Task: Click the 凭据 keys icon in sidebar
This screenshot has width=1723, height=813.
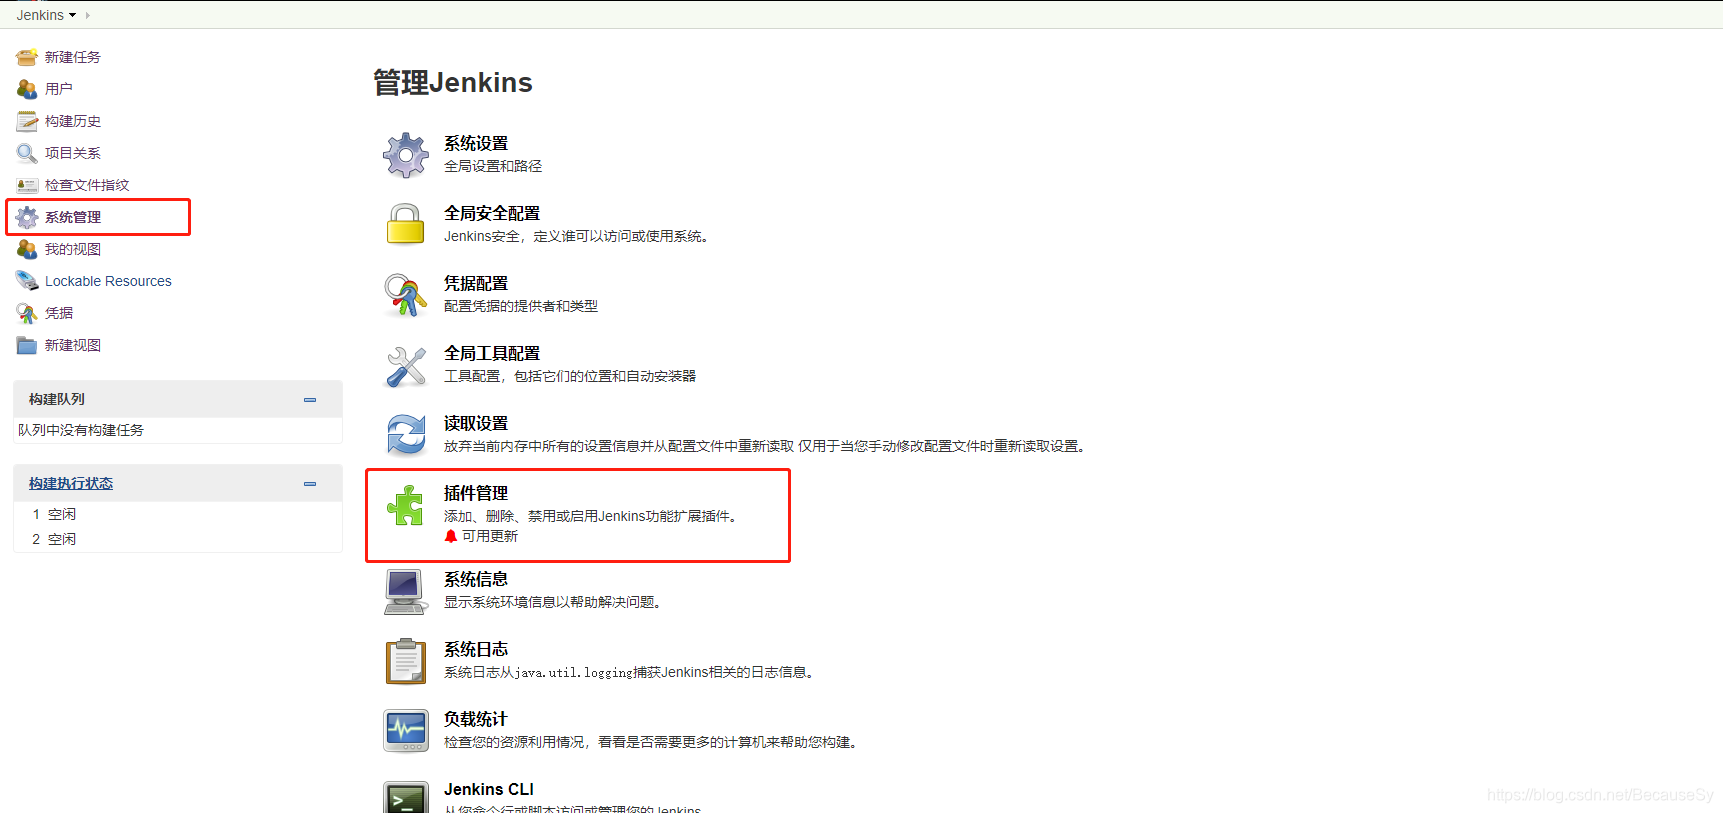Action: coord(27,313)
